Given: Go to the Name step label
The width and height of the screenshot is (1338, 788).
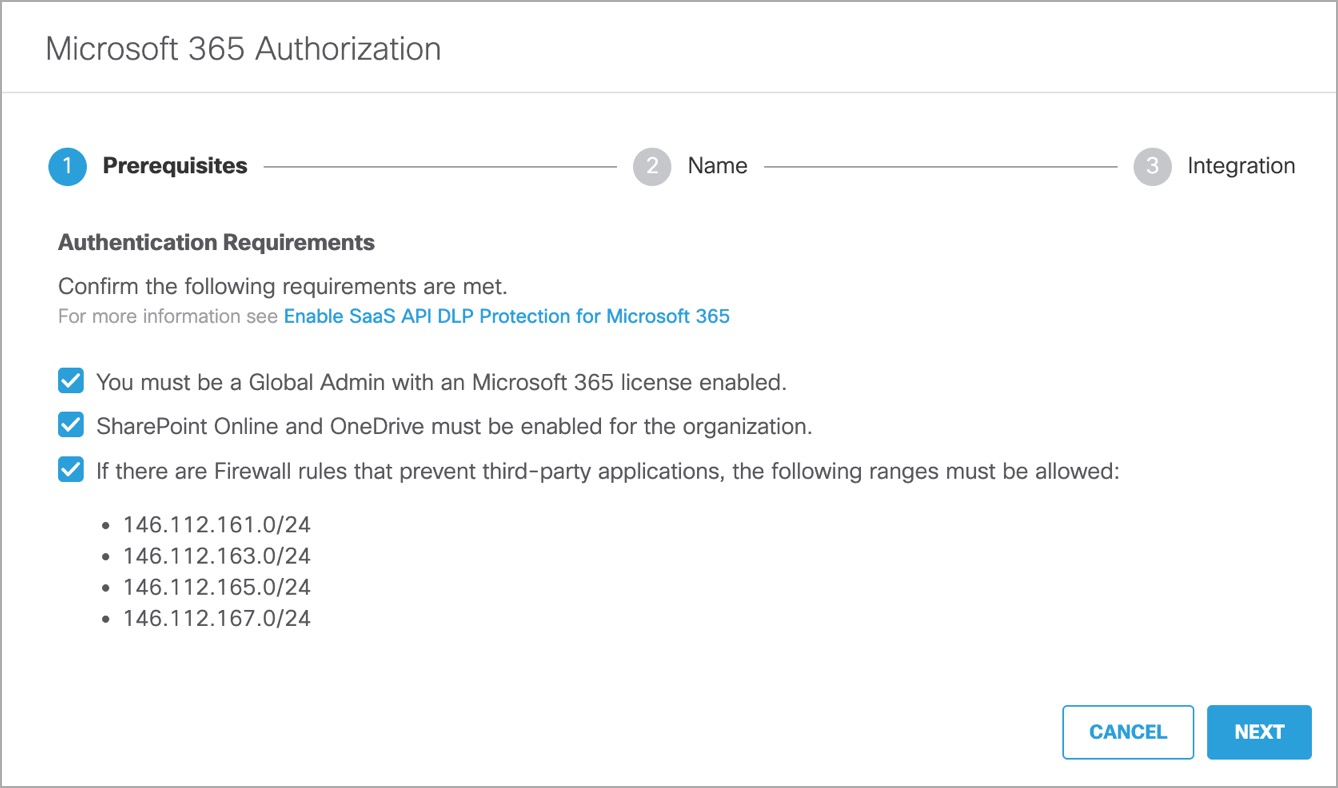Looking at the screenshot, I should click(717, 166).
